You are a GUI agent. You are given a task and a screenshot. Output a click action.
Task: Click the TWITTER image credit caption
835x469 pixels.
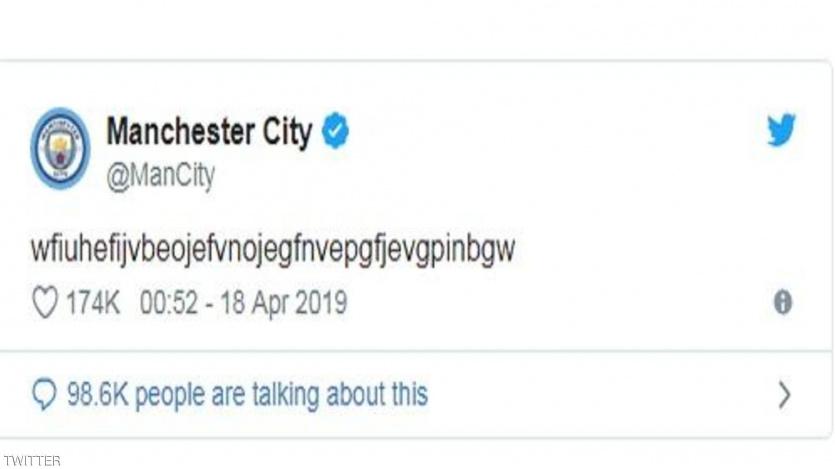31,460
